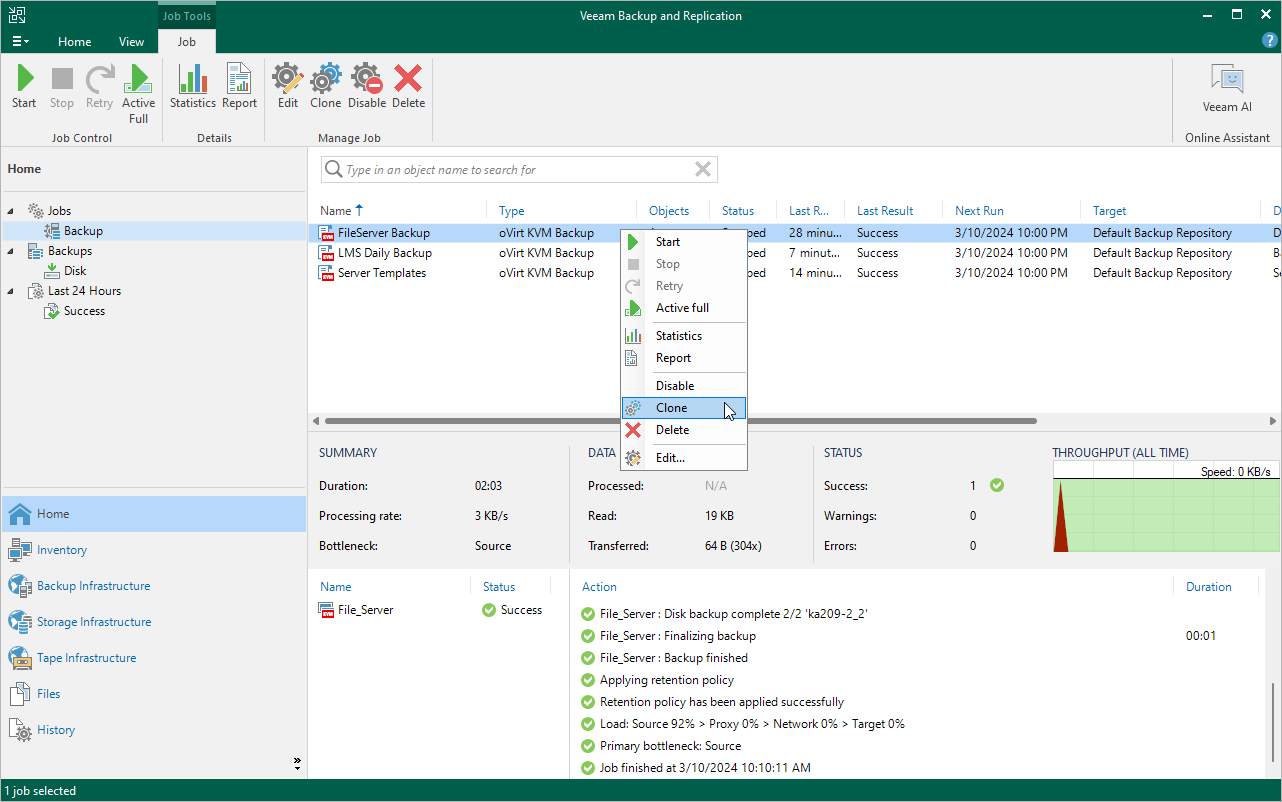The width and height of the screenshot is (1282, 802).
Task: Click the job list horizontal scrollbar
Action: pyautogui.click(x=679, y=421)
